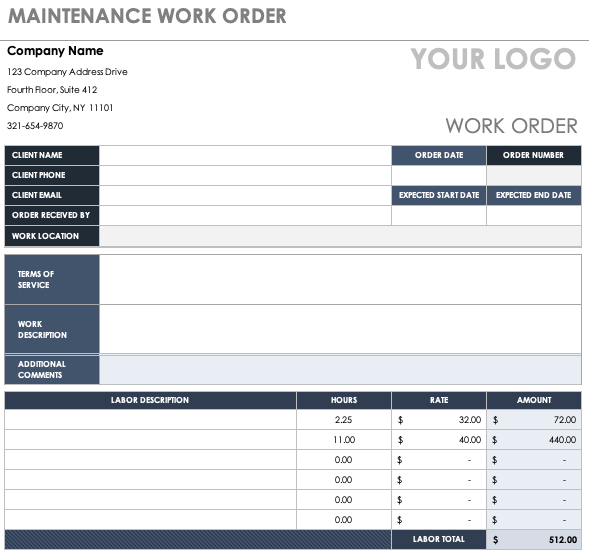Viewport: 589px width, 556px height.
Task: Click the LABOR TOTAL label
Action: point(439,539)
